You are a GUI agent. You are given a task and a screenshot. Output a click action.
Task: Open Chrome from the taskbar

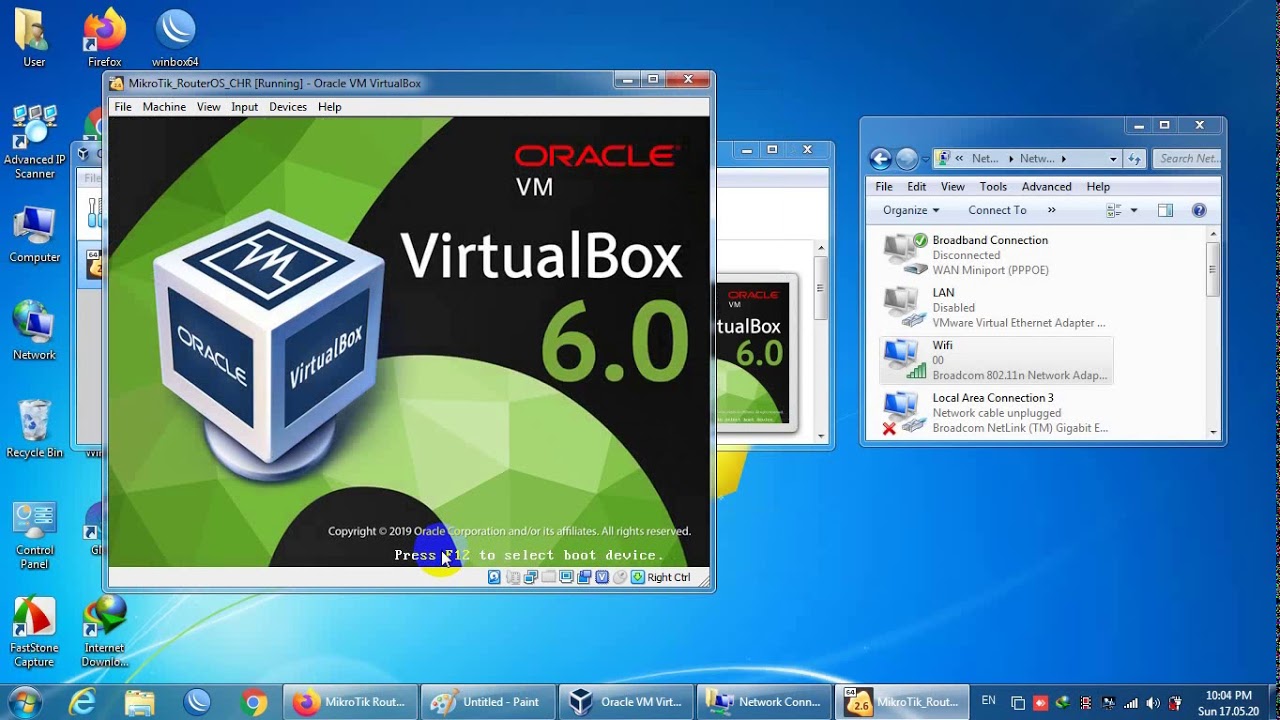coord(254,702)
